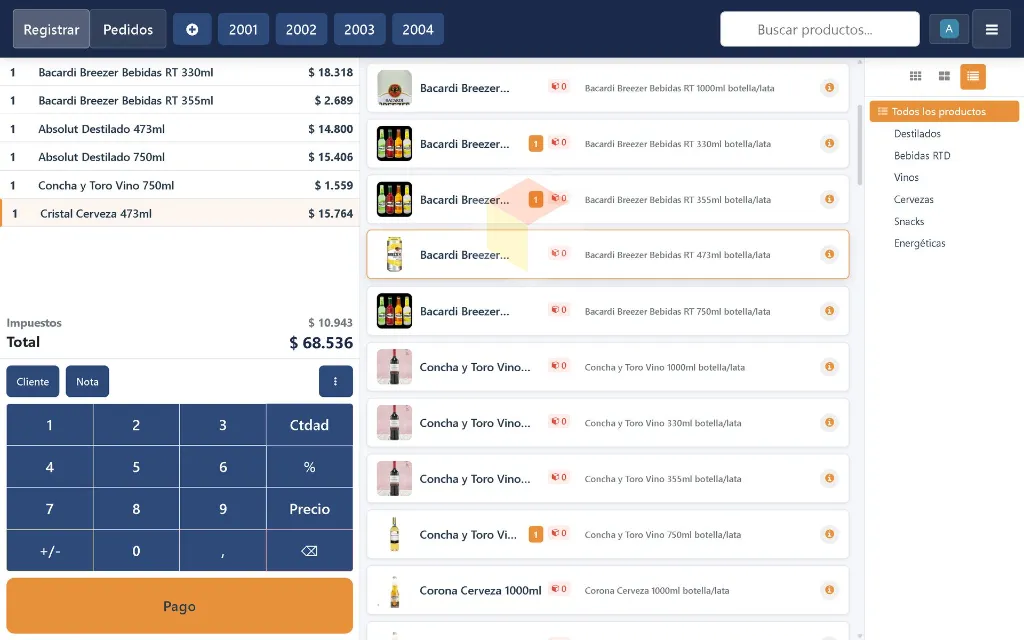Image resolution: width=1024 pixels, height=640 pixels.
Task: Filter by Bebidas RTD category
Action: click(922, 155)
